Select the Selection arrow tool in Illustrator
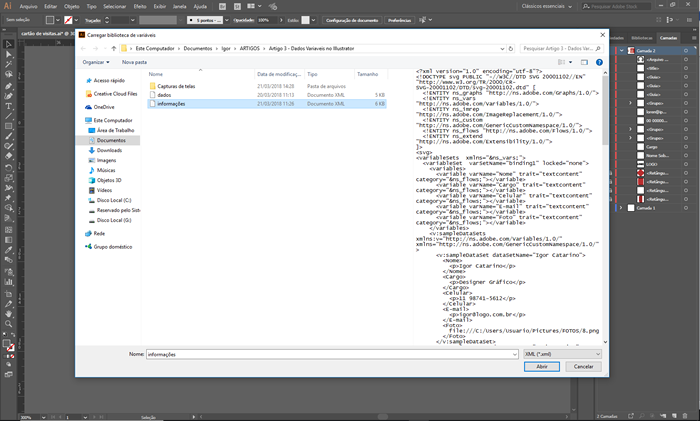 coord(8,44)
